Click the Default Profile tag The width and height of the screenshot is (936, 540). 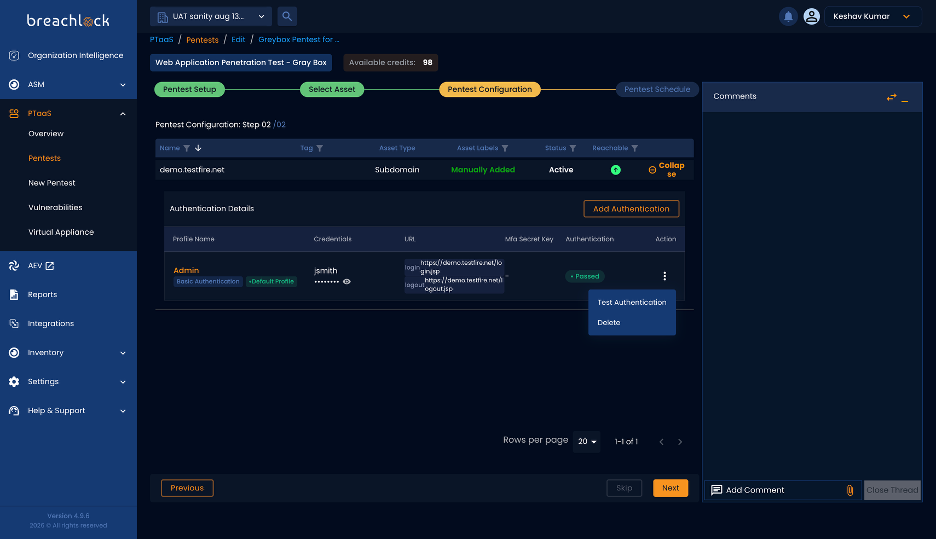pos(272,282)
